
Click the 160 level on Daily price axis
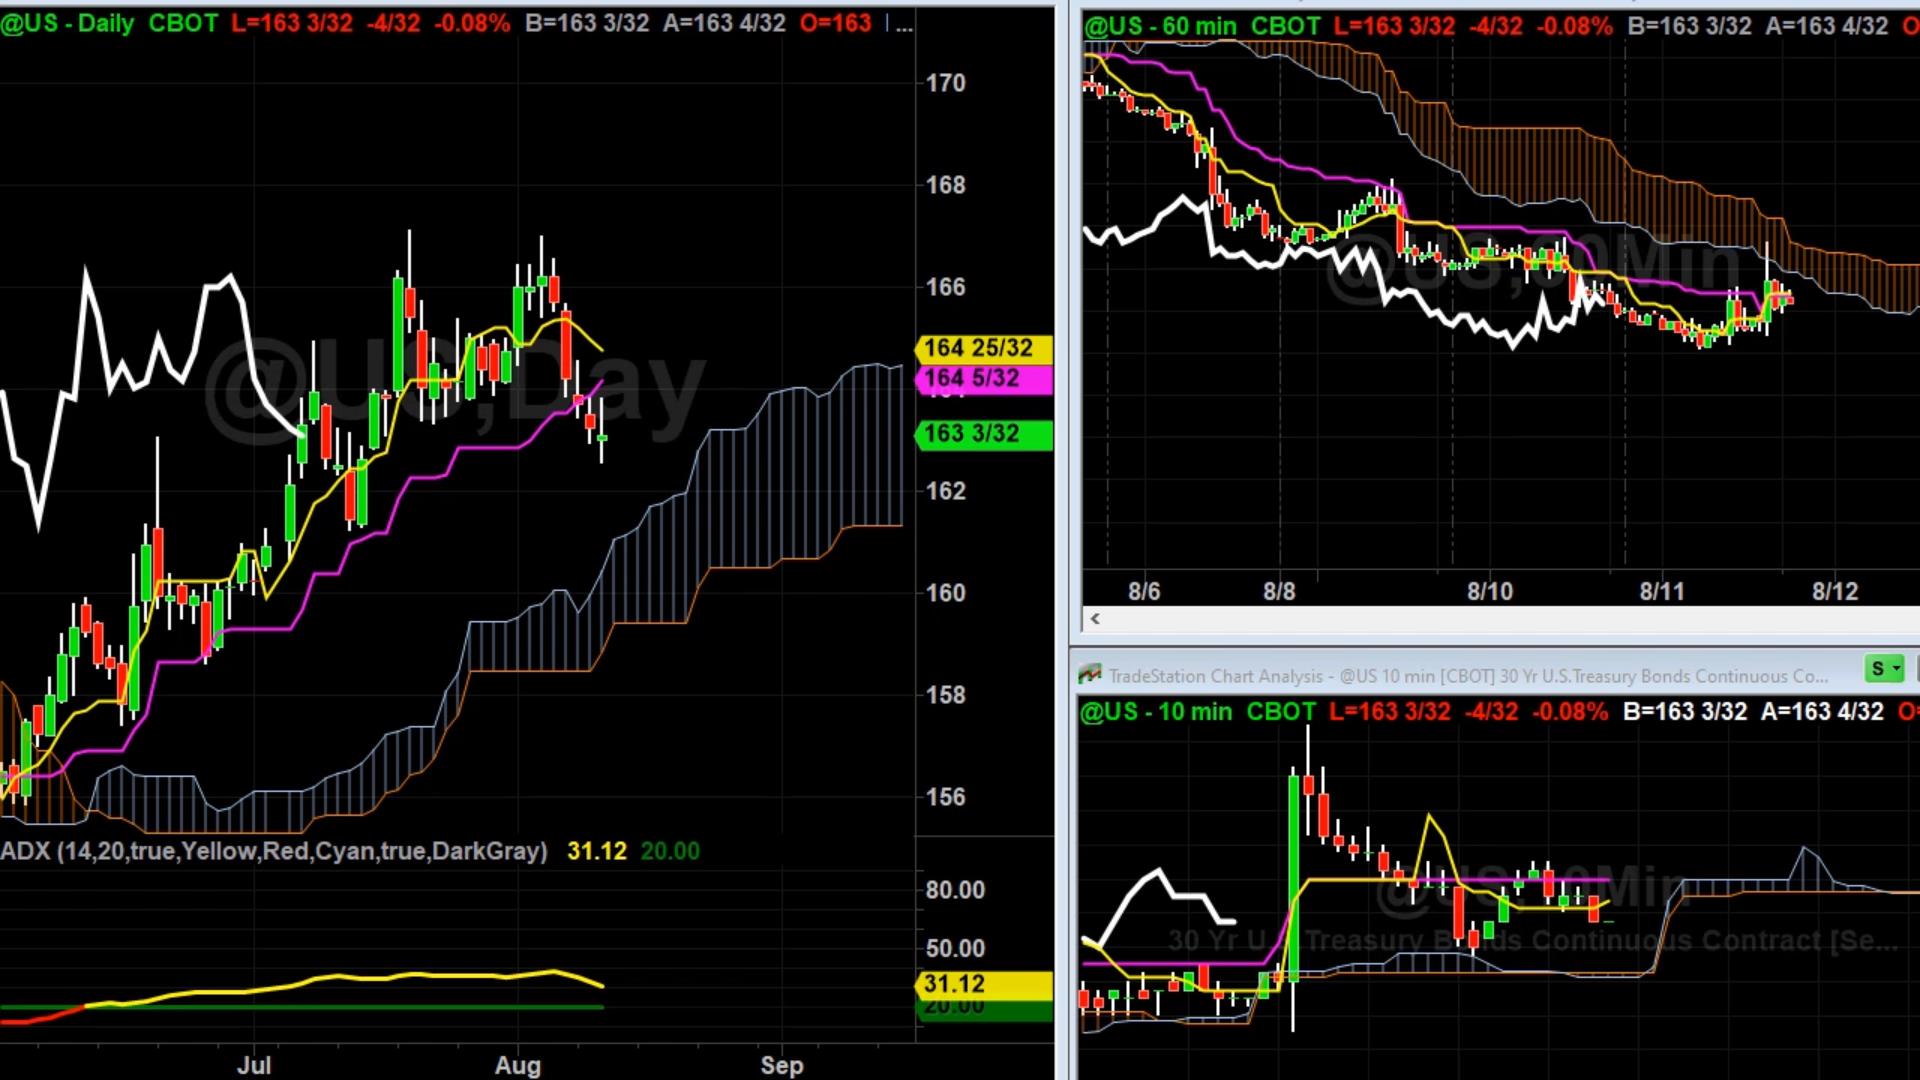(x=946, y=593)
